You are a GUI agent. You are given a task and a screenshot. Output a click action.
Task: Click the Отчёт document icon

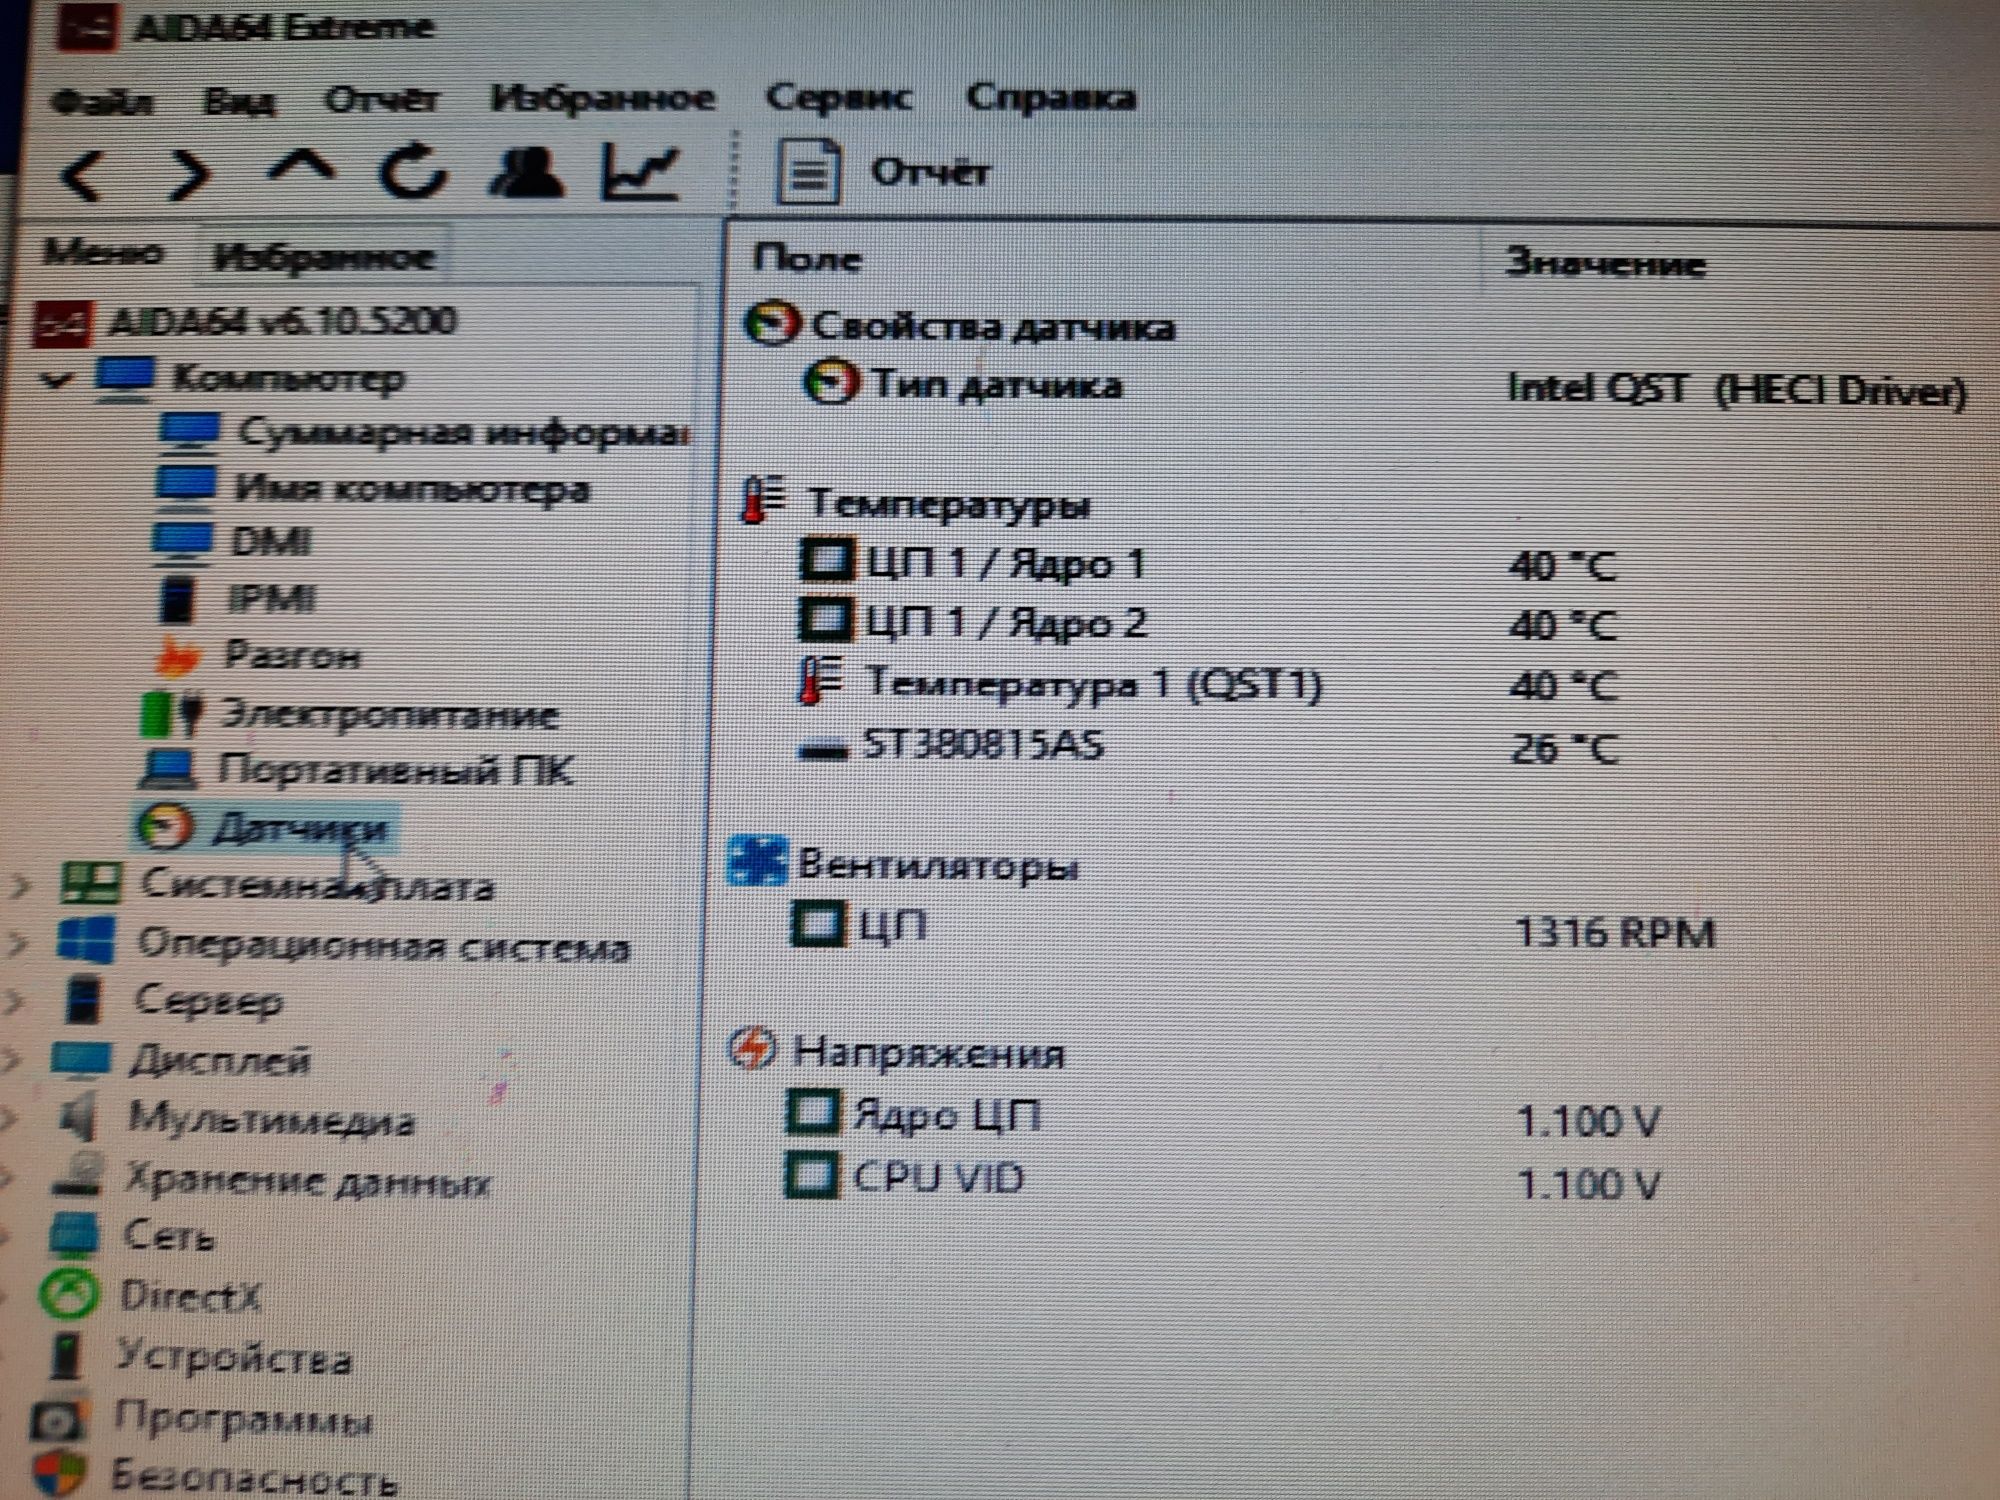coord(808,172)
